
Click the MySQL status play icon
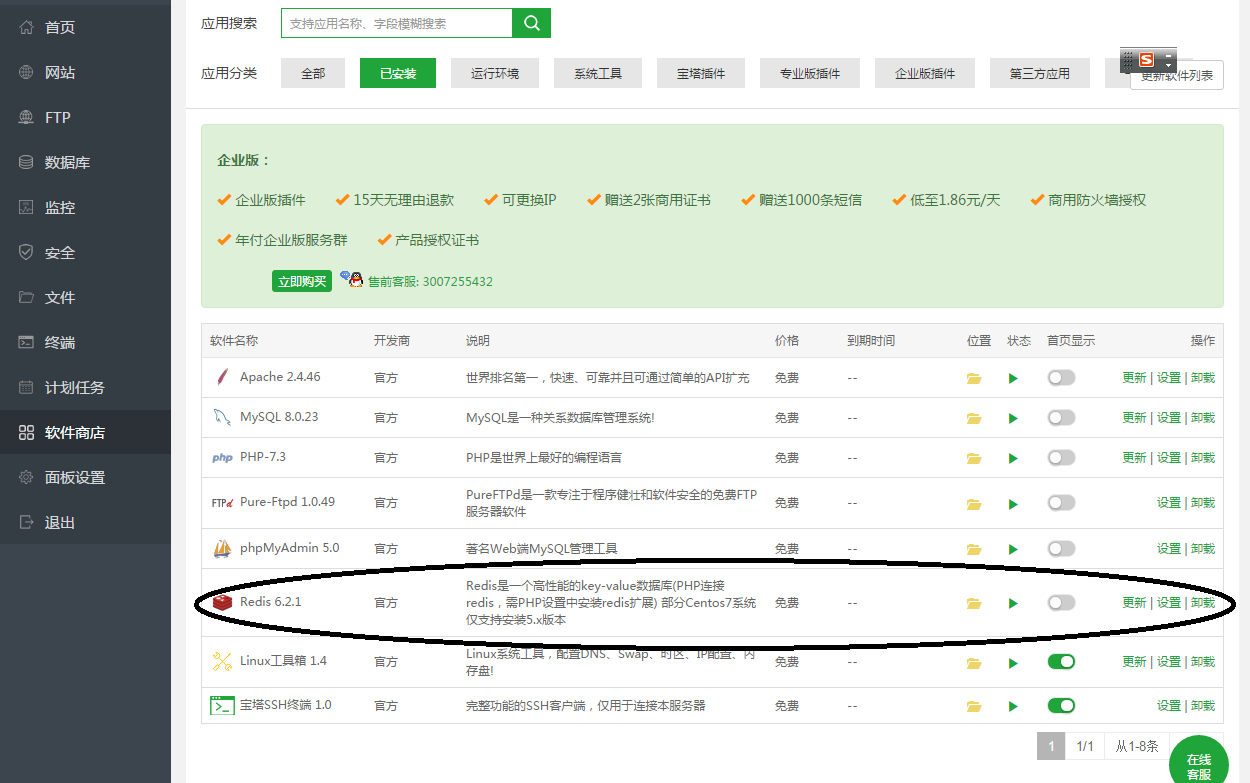[x=1013, y=418]
